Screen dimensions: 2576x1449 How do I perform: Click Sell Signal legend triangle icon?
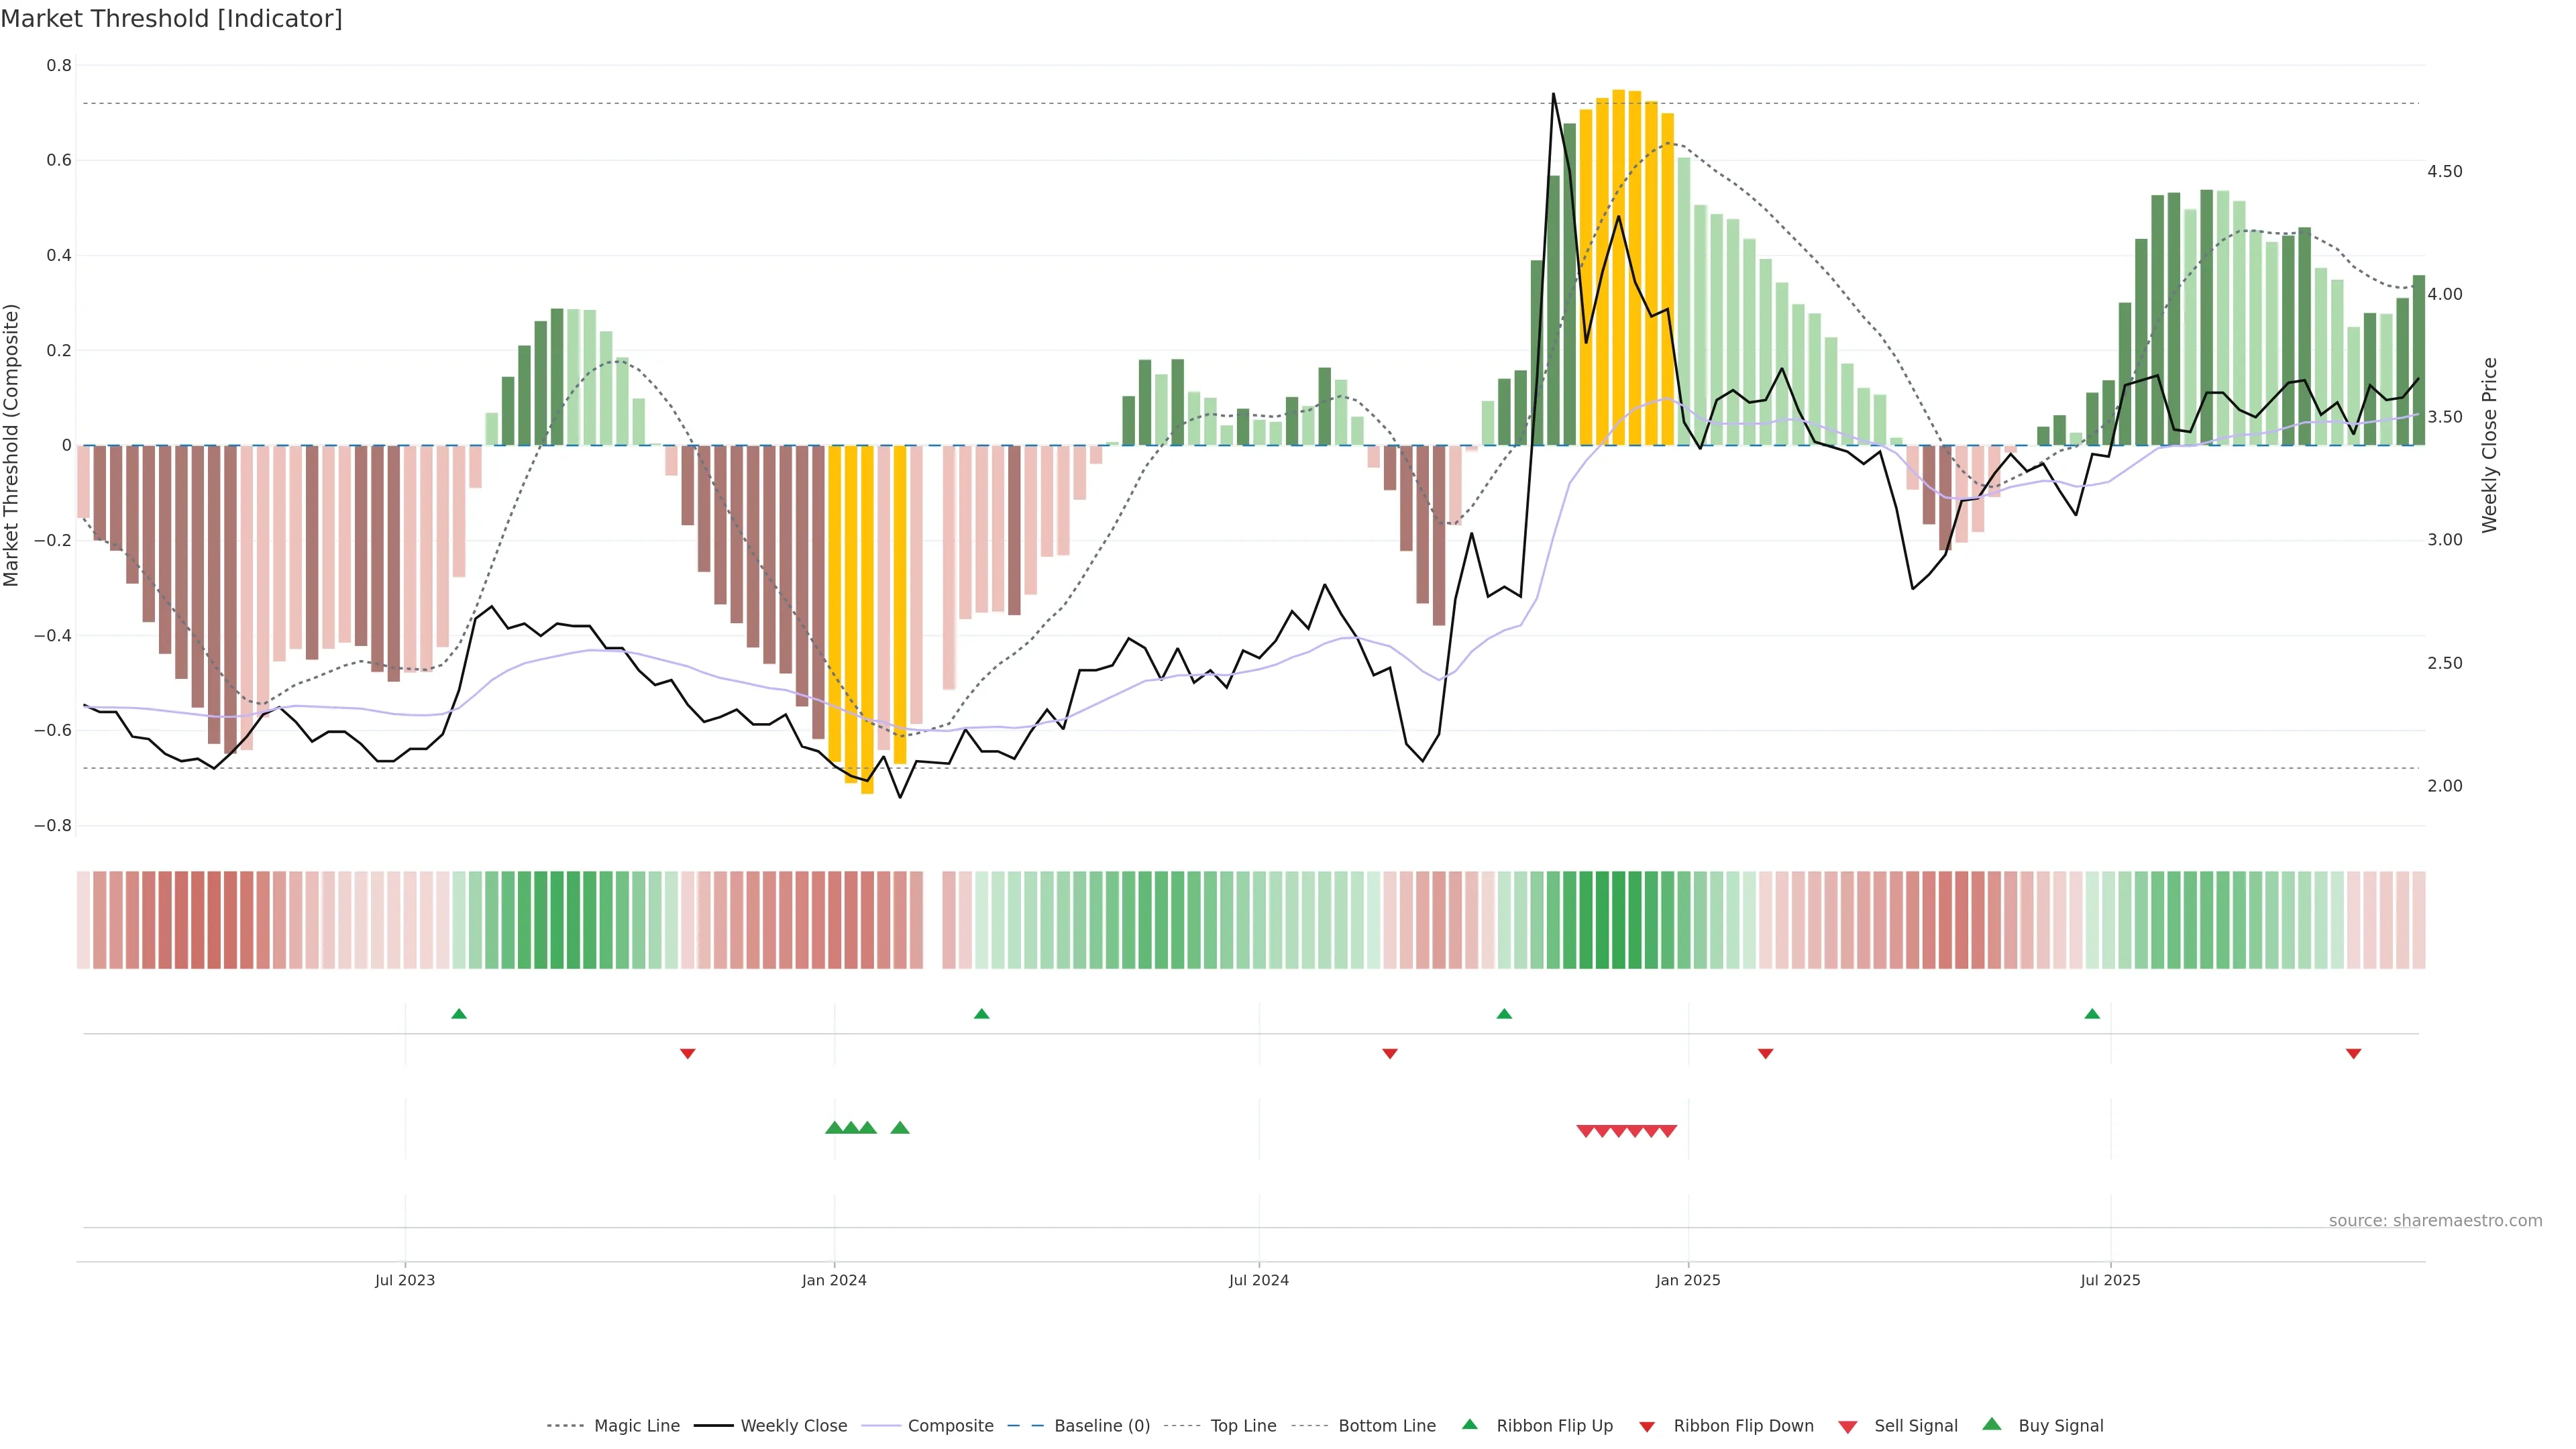1848,1427
